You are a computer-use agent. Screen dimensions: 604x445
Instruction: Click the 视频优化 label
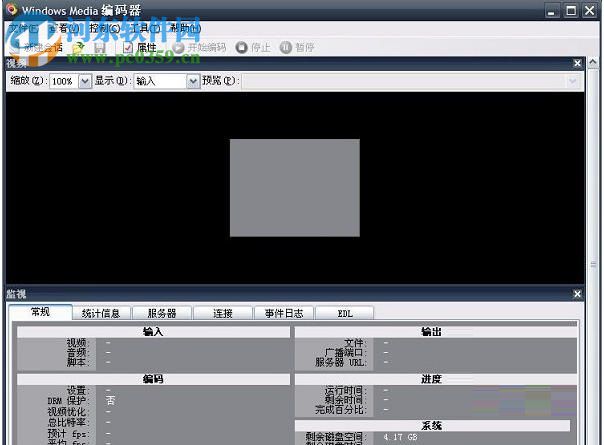coord(68,412)
